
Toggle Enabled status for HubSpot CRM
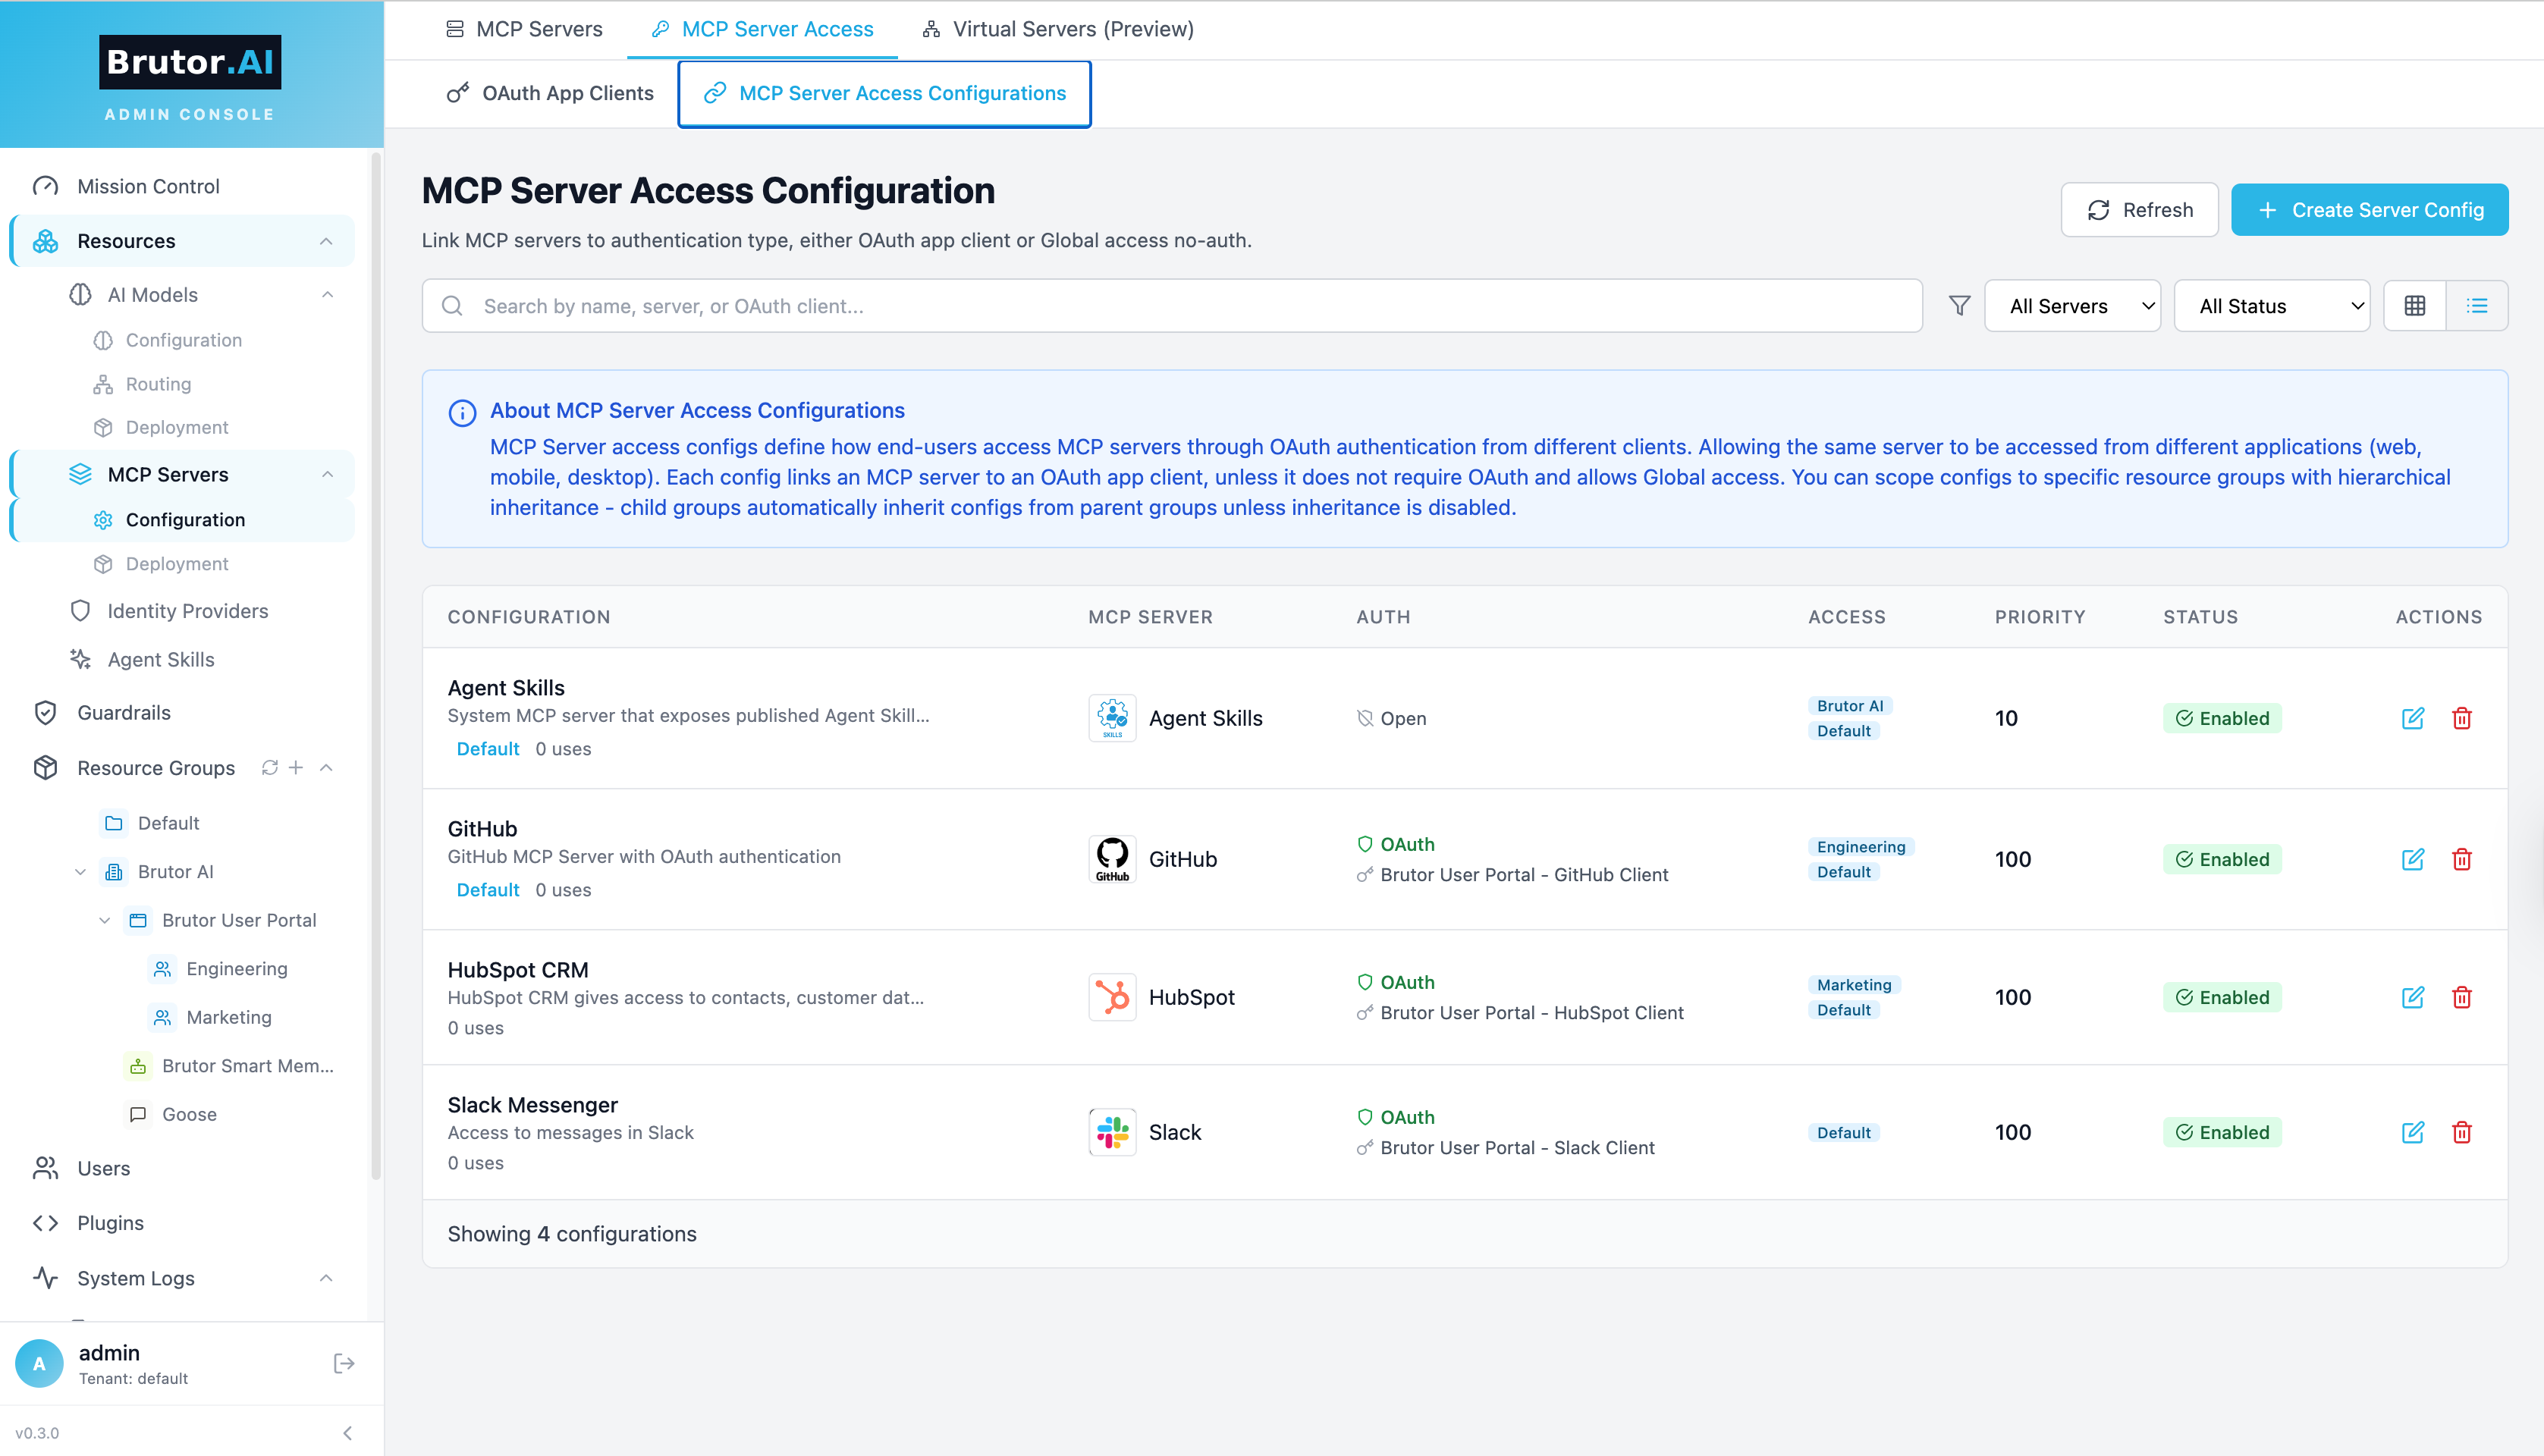click(x=2222, y=996)
